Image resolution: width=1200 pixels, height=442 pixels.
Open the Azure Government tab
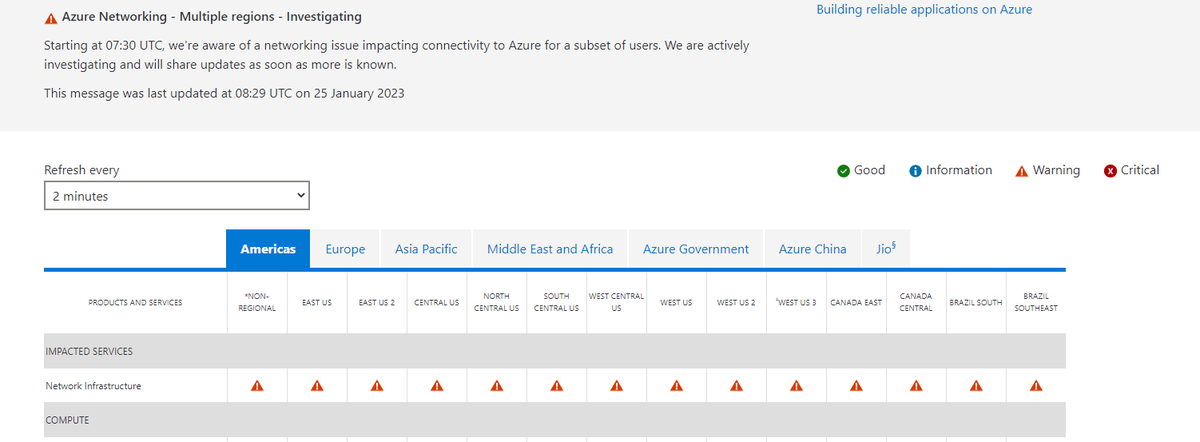pos(696,249)
